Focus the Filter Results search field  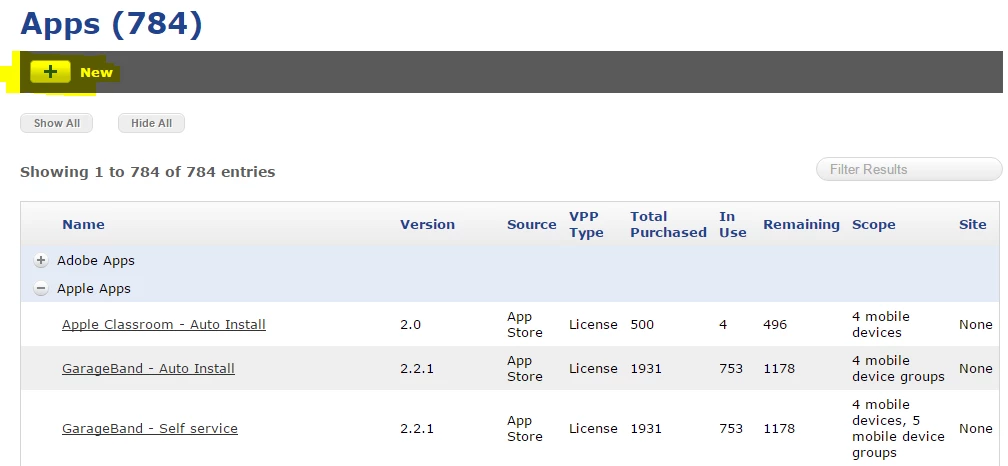pos(909,170)
